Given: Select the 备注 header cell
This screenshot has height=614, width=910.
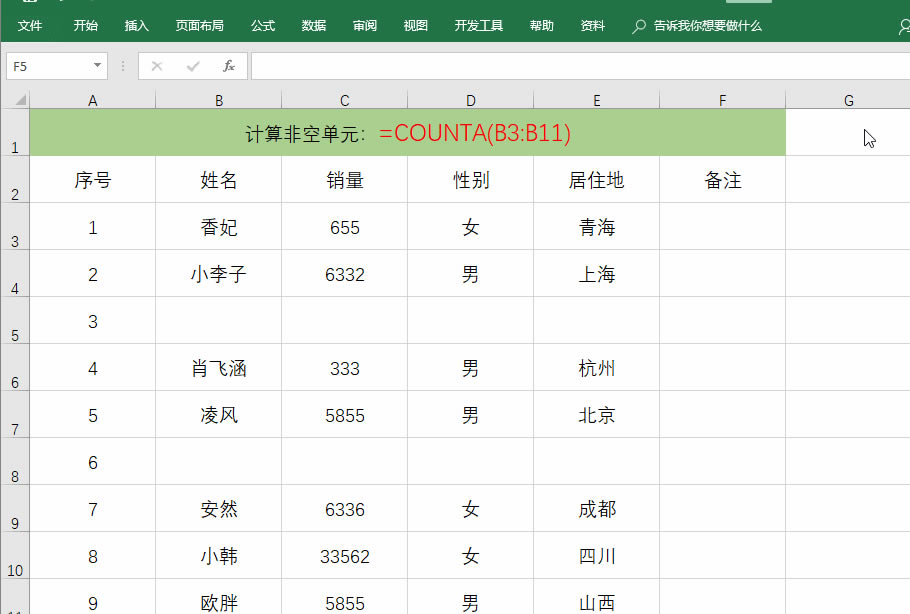Looking at the screenshot, I should click(722, 180).
